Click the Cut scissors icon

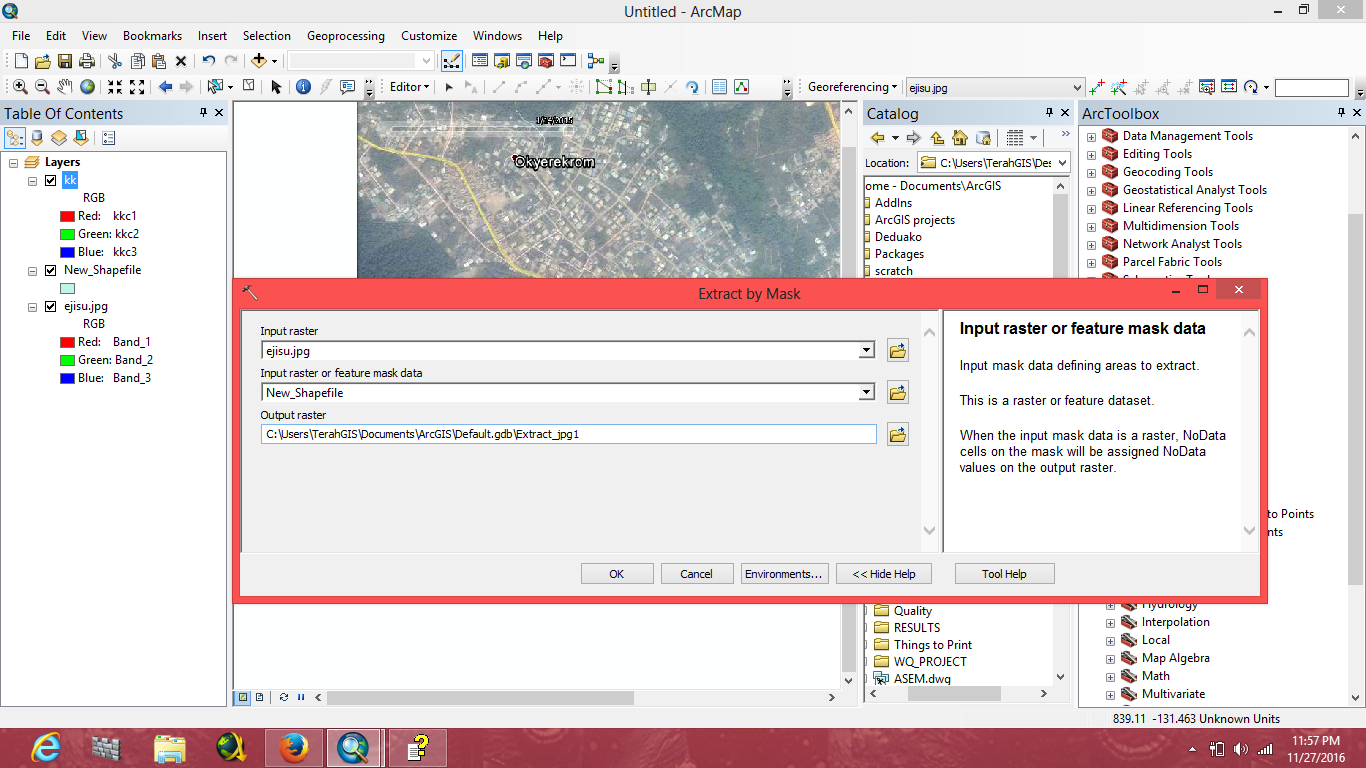tap(115, 61)
